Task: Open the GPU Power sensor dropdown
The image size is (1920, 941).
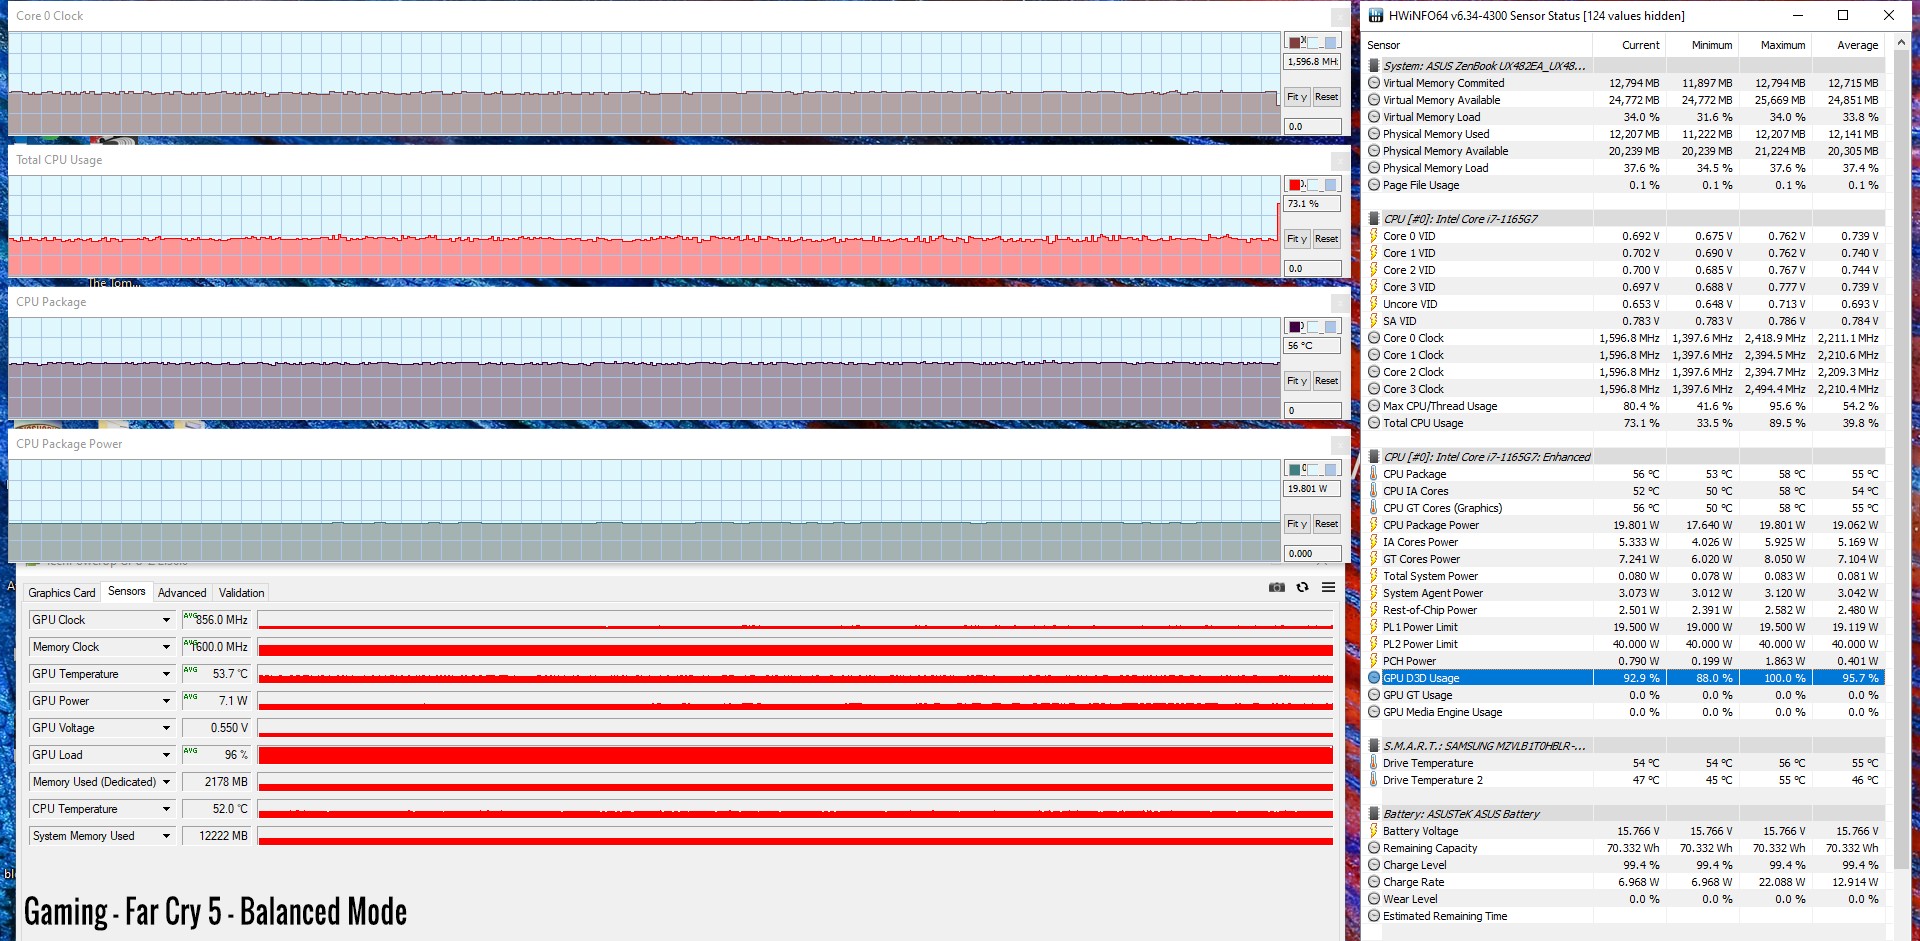Action: [x=166, y=701]
